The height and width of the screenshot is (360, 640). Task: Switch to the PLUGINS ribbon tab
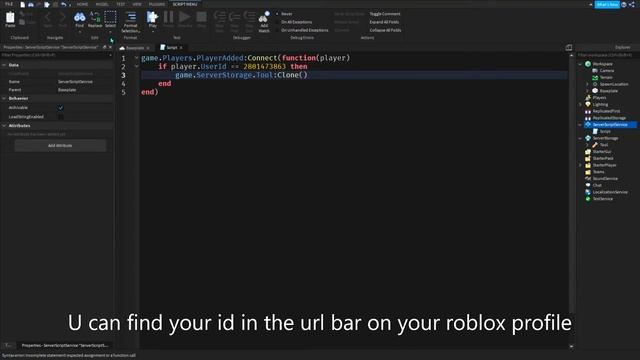[157, 4]
